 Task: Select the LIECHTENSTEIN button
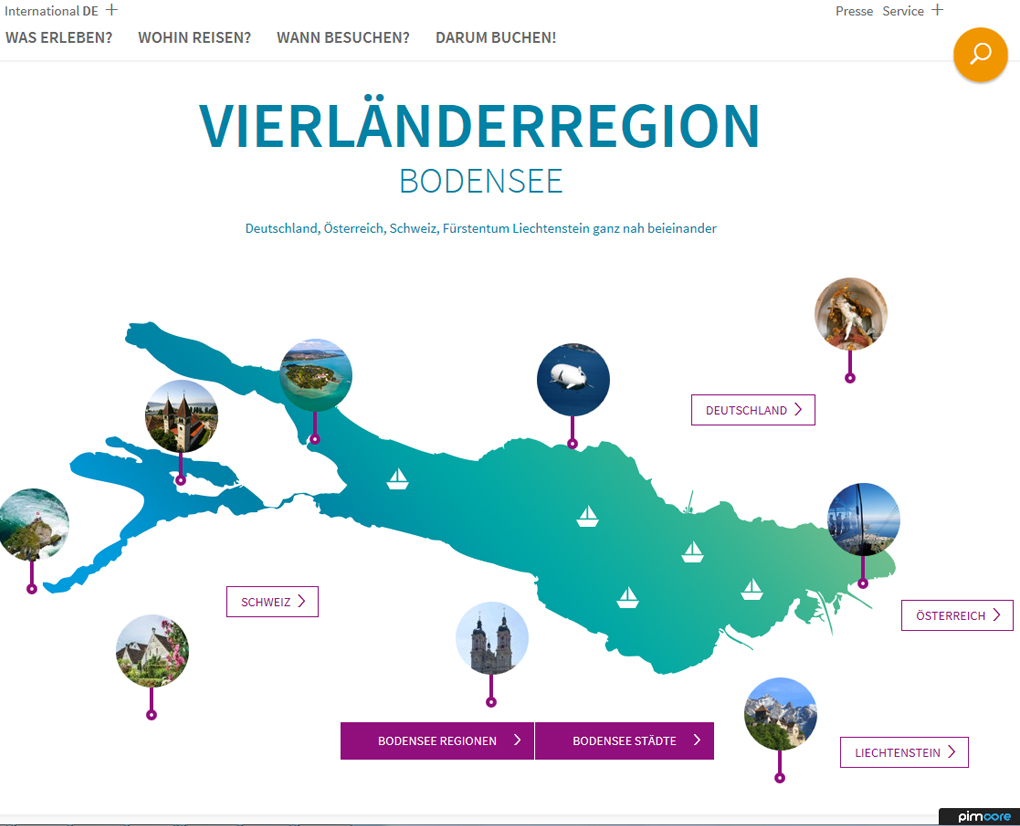click(904, 752)
